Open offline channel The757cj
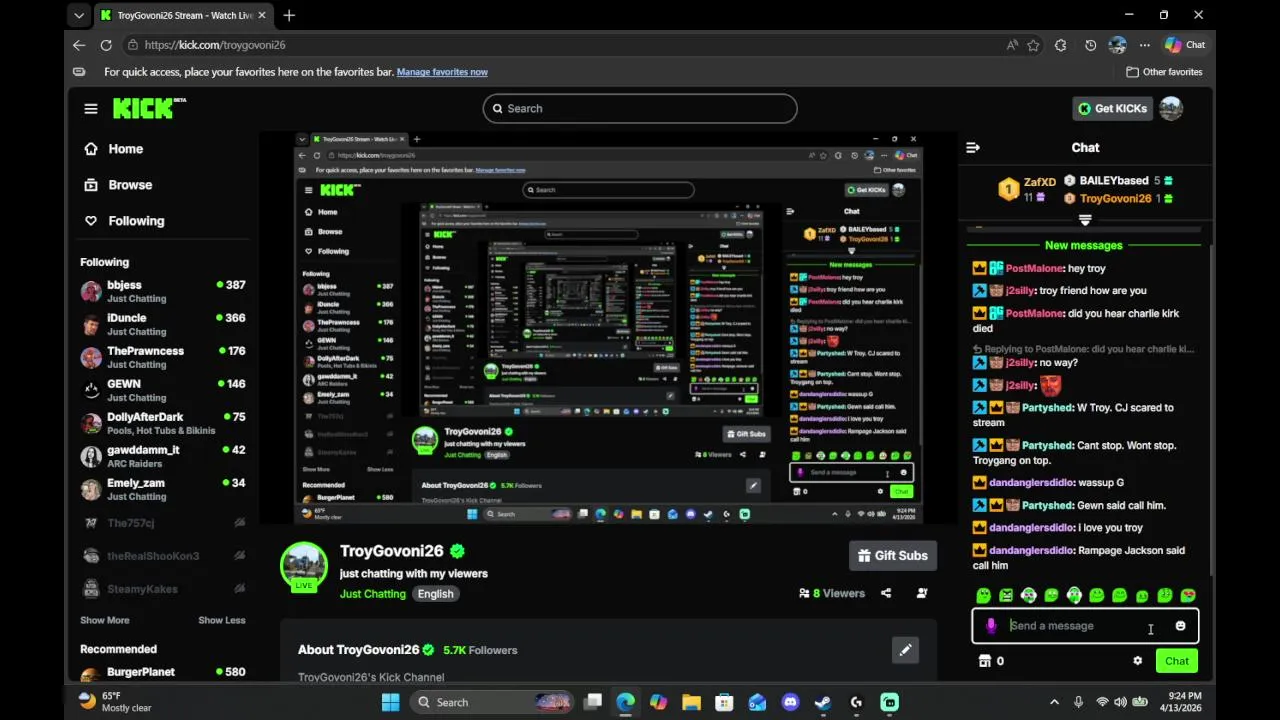Image resolution: width=1280 pixels, height=720 pixels. click(164, 523)
